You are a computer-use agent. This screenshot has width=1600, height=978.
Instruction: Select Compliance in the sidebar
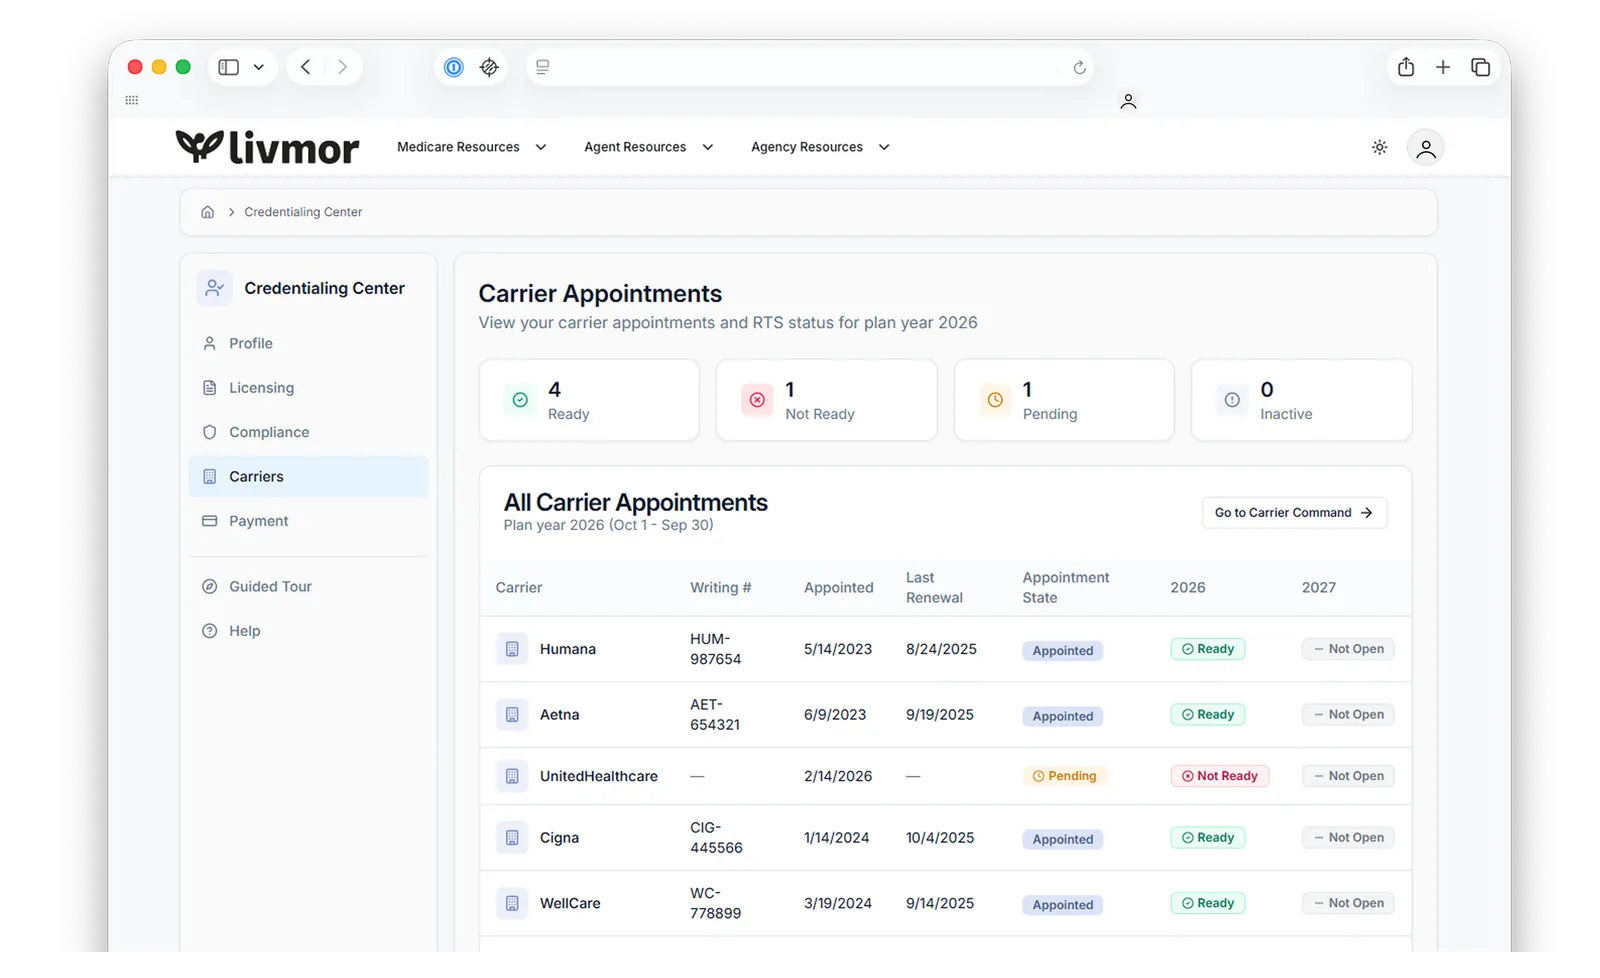pyautogui.click(x=308, y=432)
